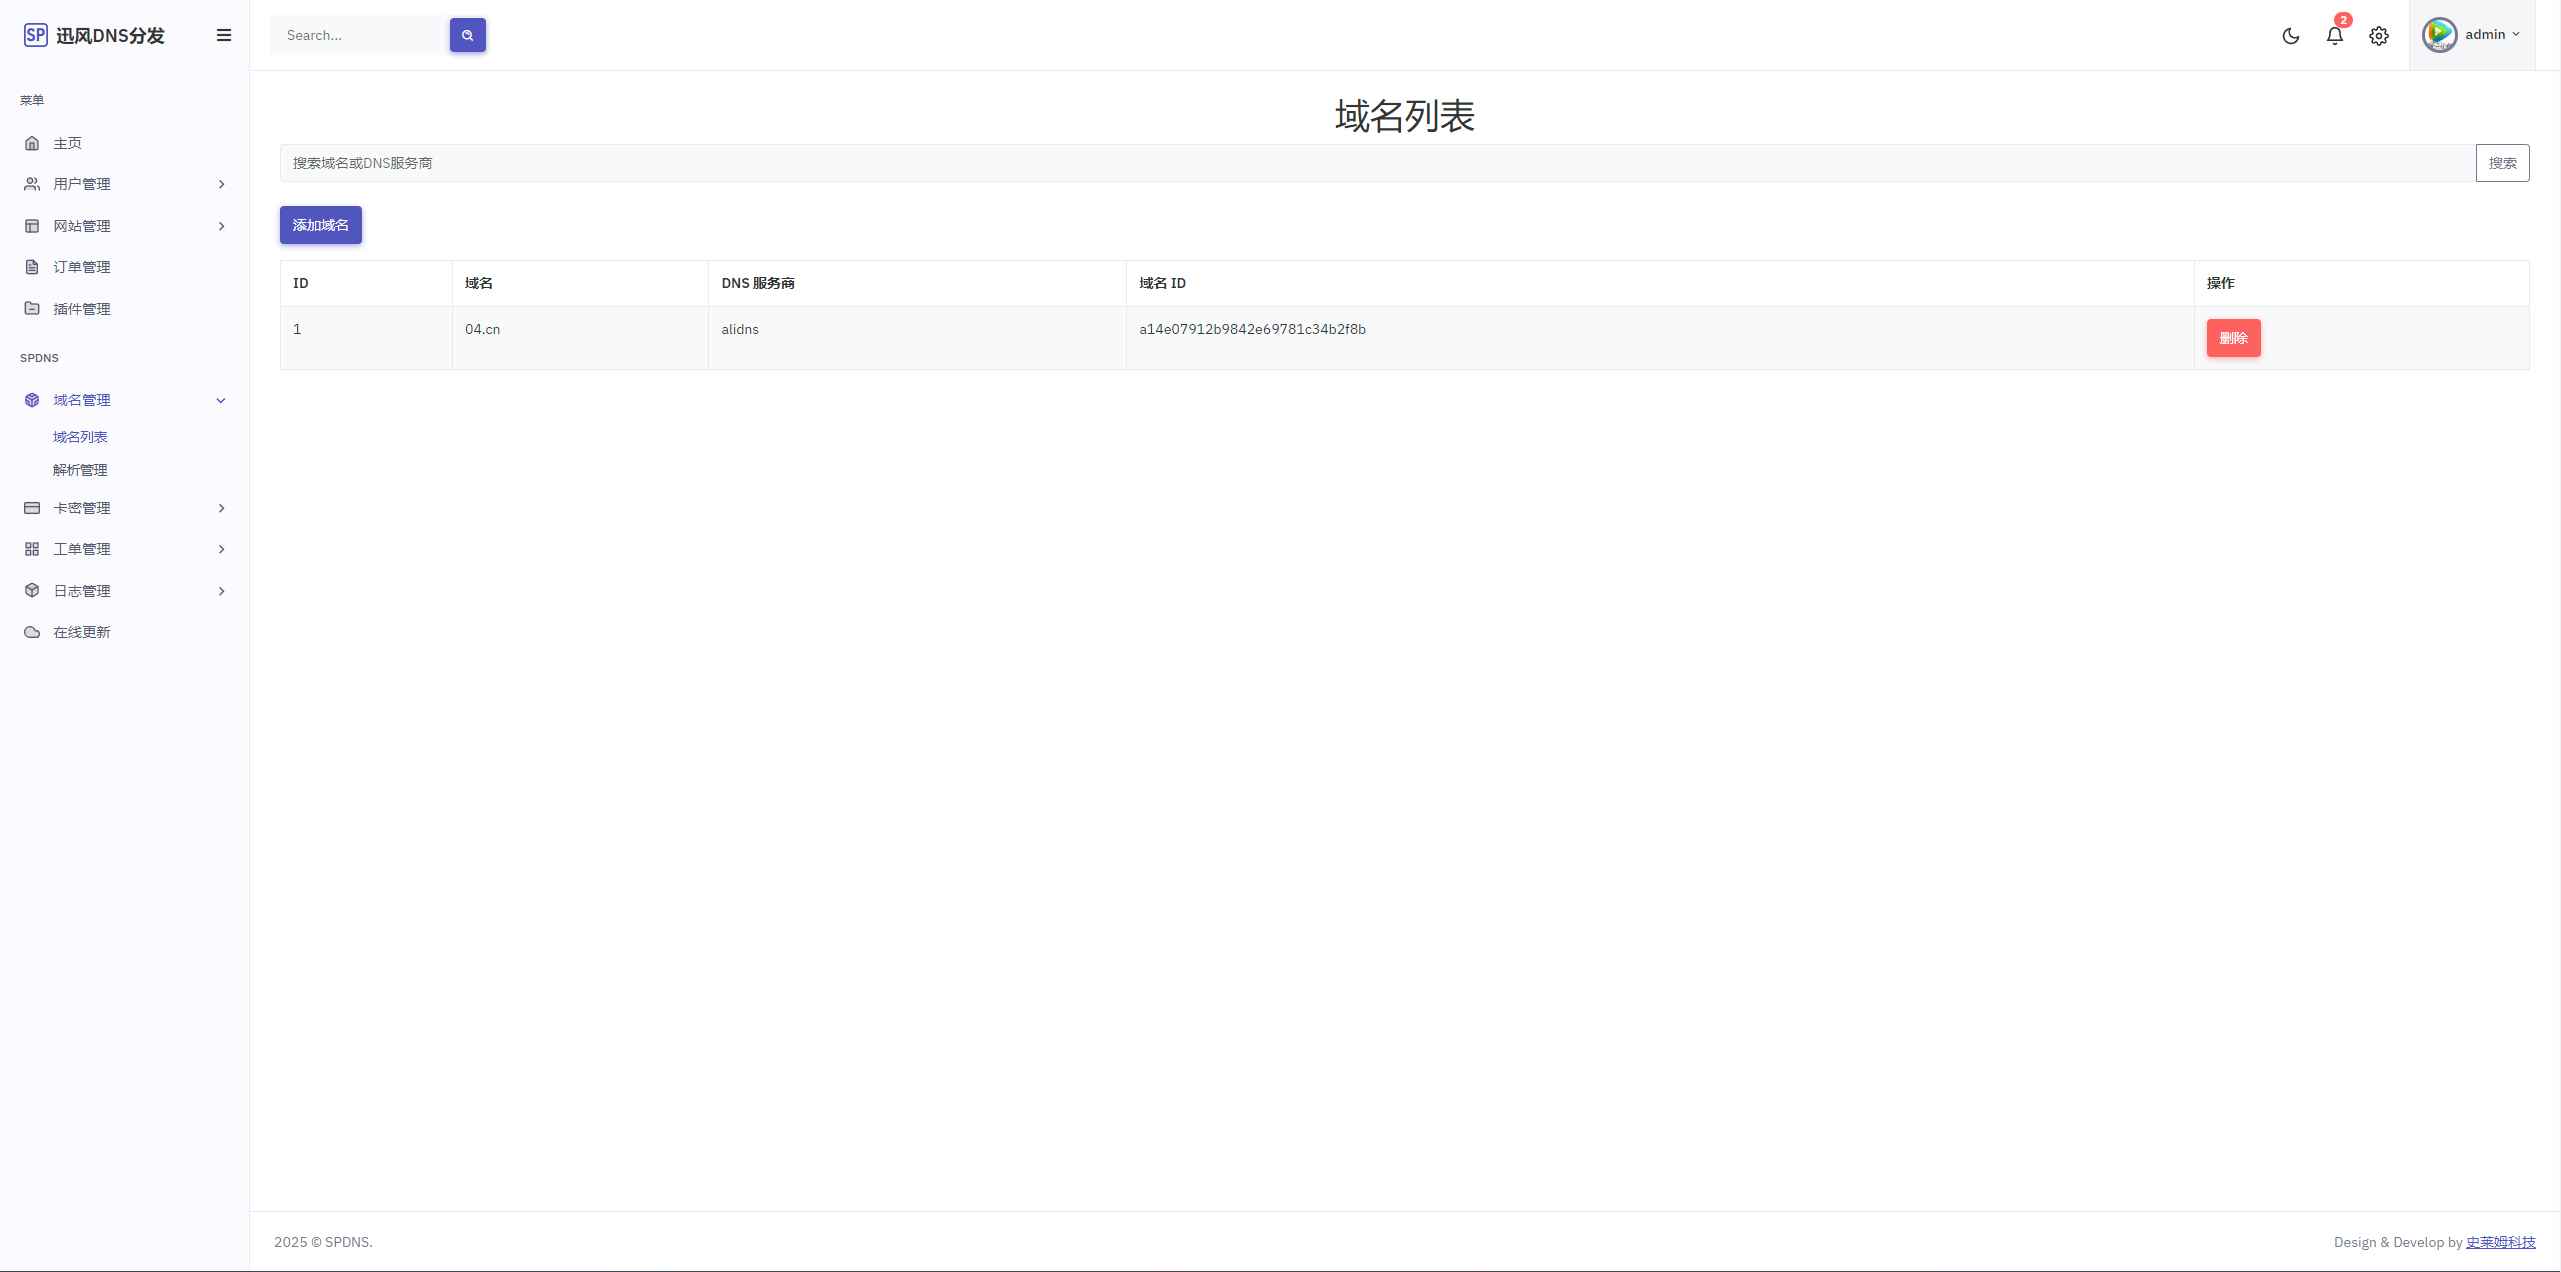Toggle dark mode with moon icon
This screenshot has width=2561, height=1272.
click(x=2290, y=34)
